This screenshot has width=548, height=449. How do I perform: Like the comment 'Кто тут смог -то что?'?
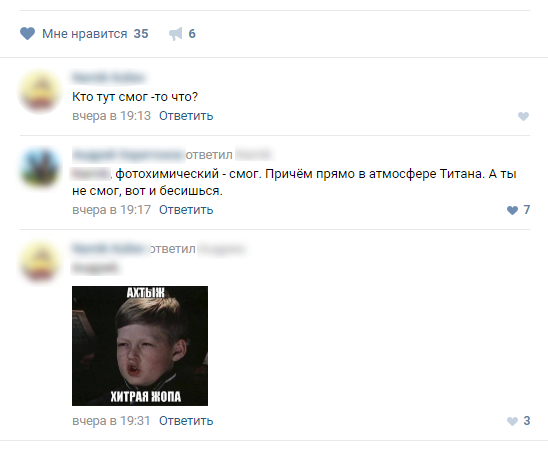[x=523, y=116]
